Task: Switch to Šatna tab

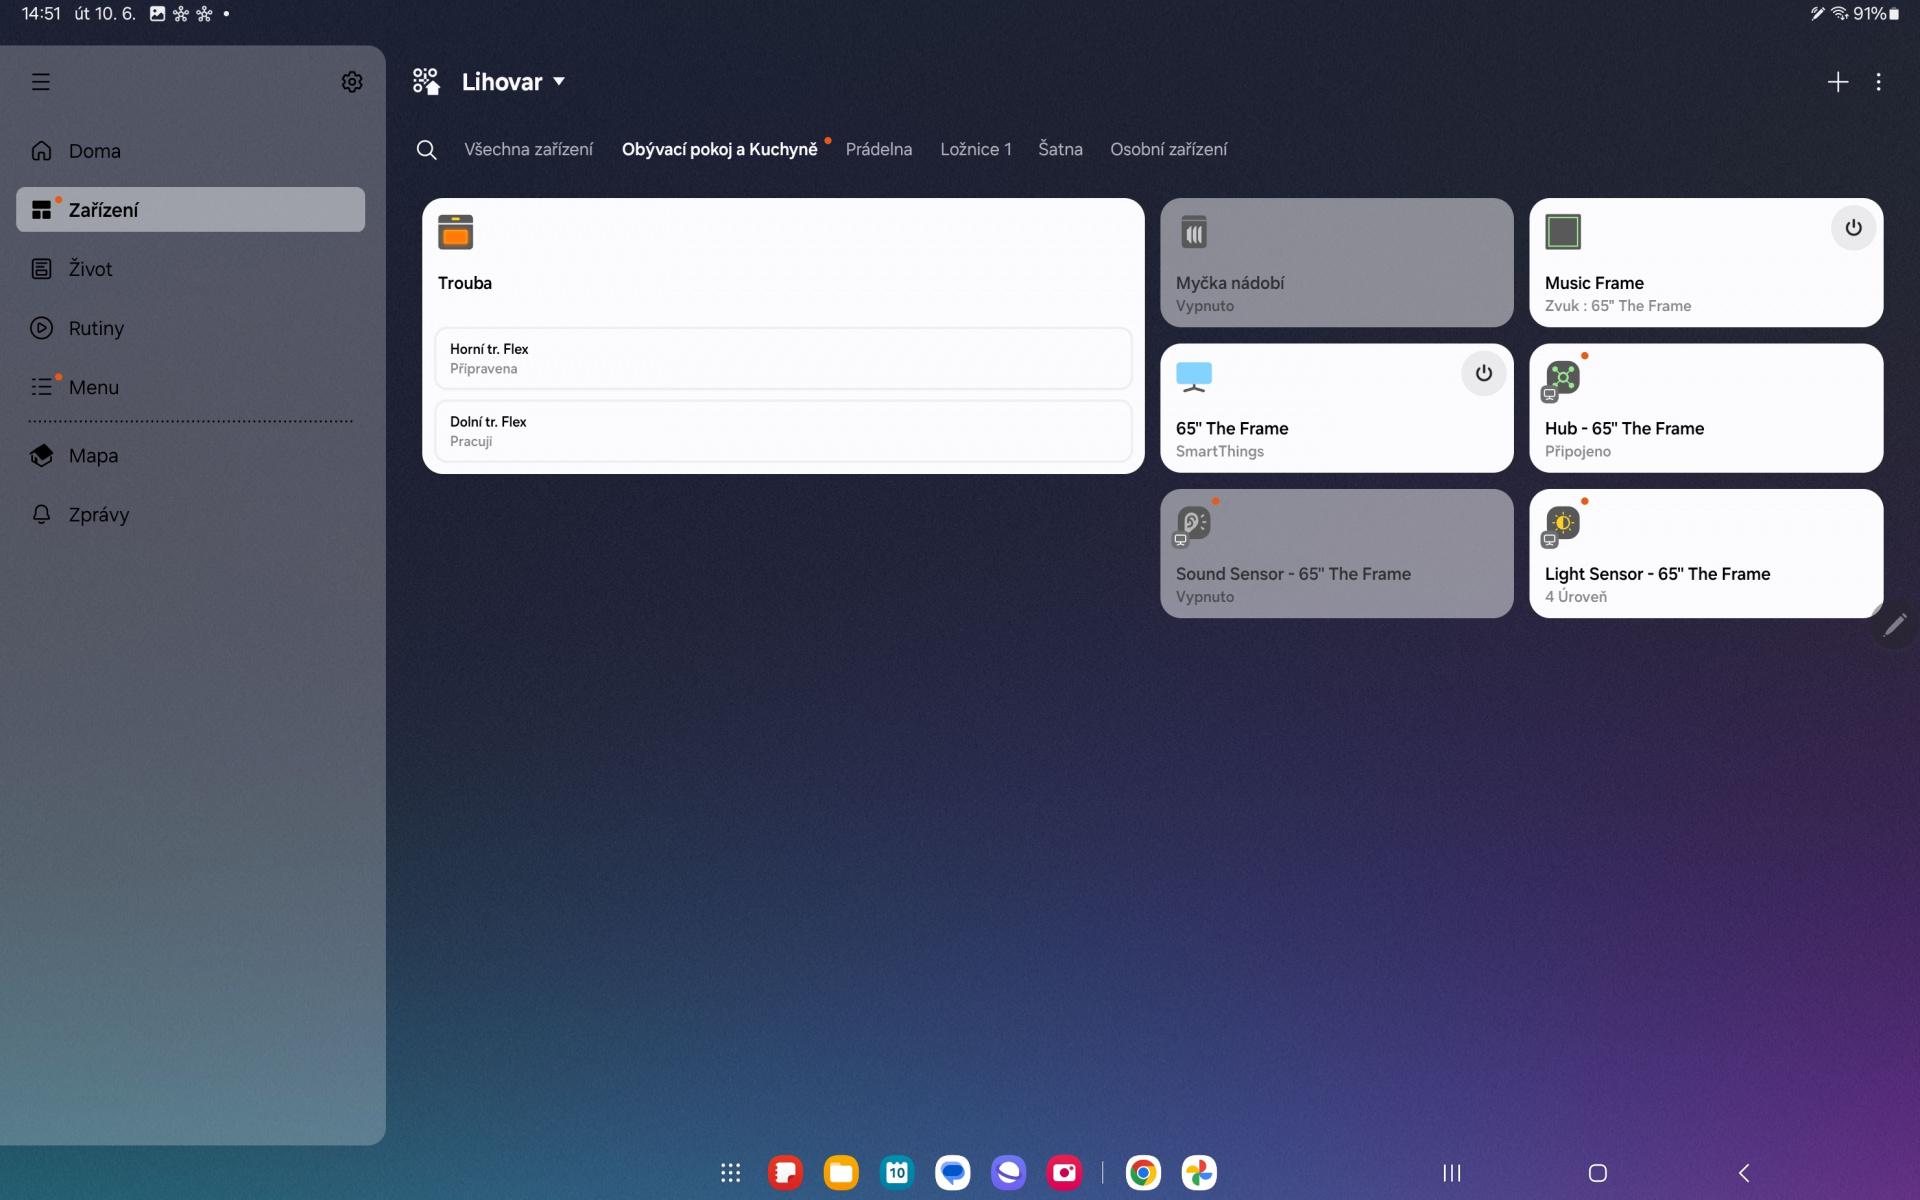Action: coord(1060,149)
